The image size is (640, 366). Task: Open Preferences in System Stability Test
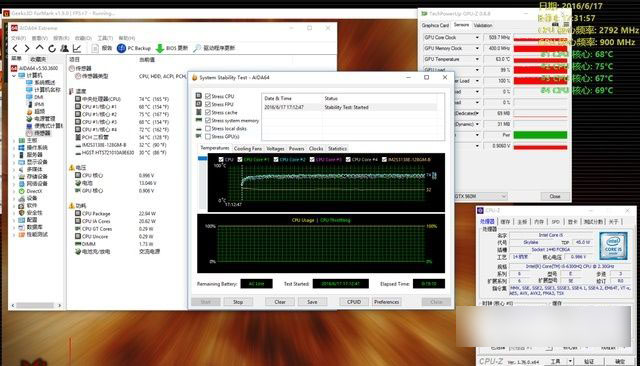387,302
